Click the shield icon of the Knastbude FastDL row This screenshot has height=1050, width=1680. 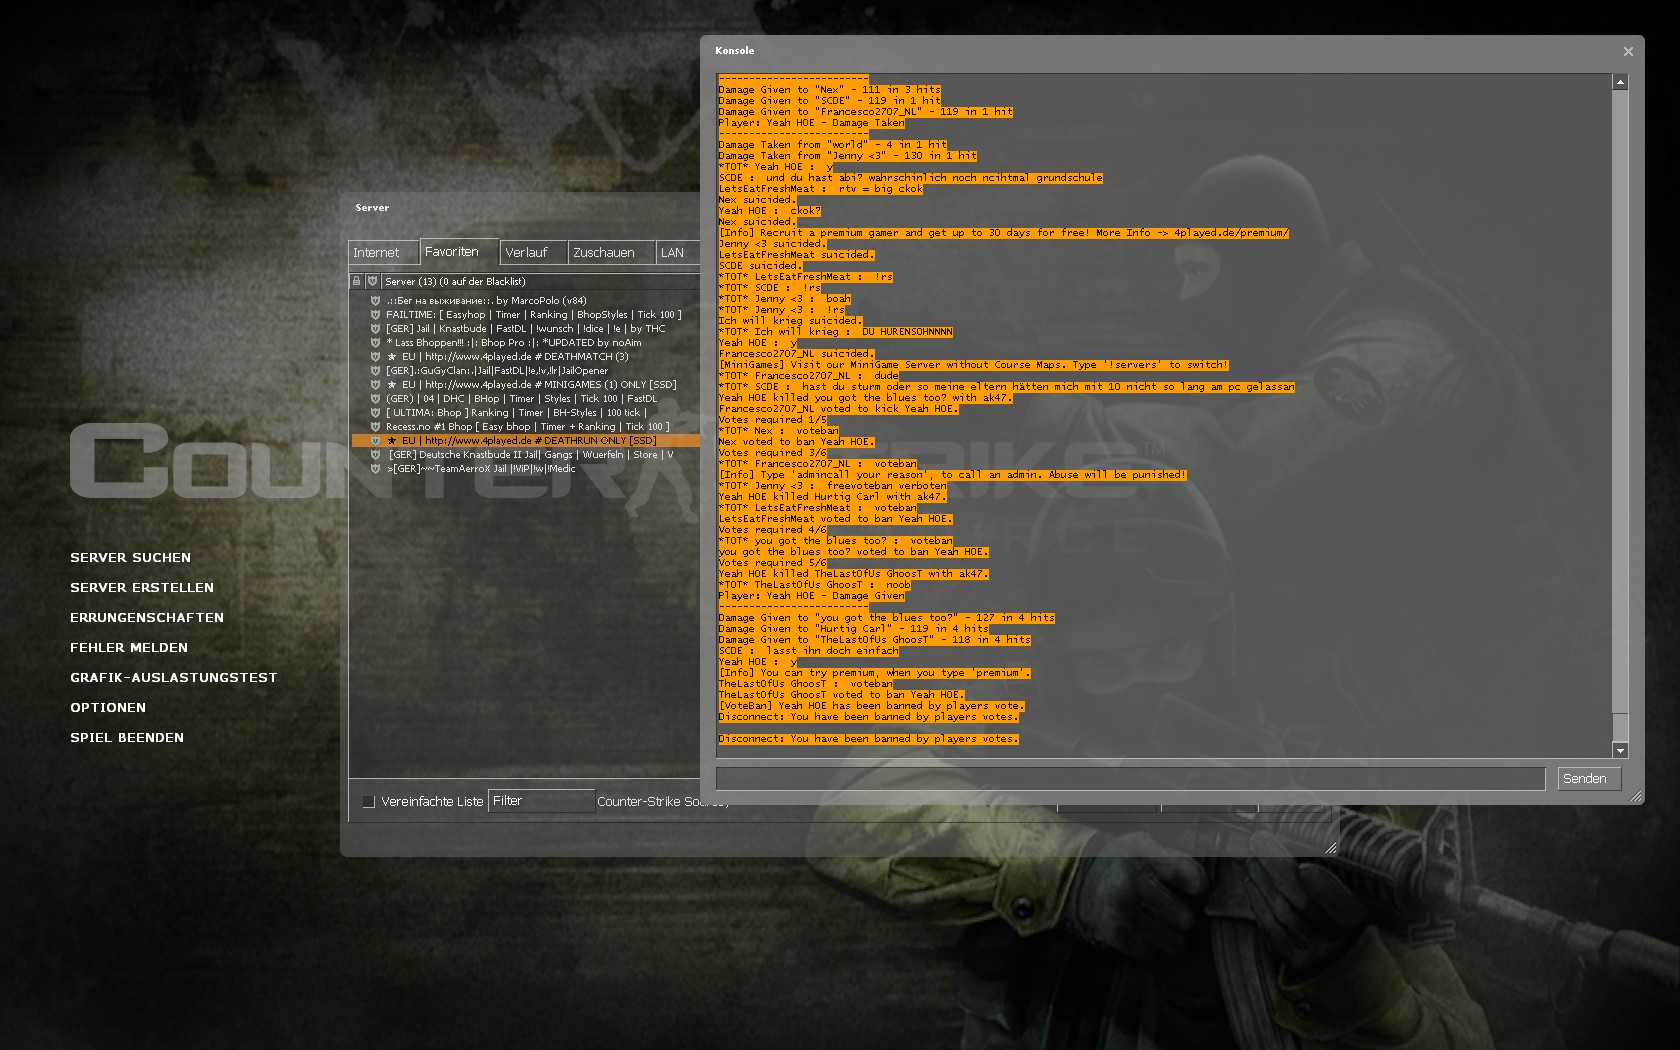click(375, 328)
